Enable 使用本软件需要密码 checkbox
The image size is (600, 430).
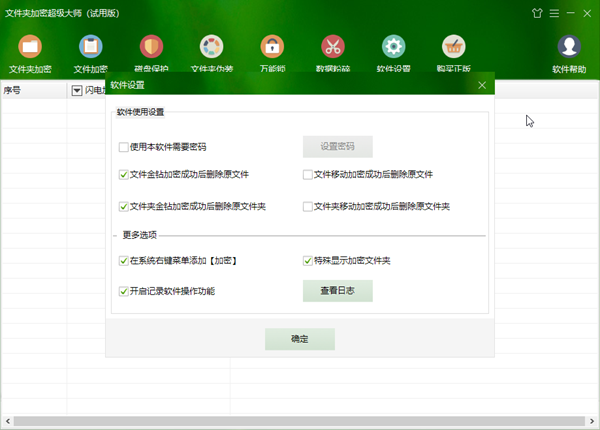tap(124, 147)
